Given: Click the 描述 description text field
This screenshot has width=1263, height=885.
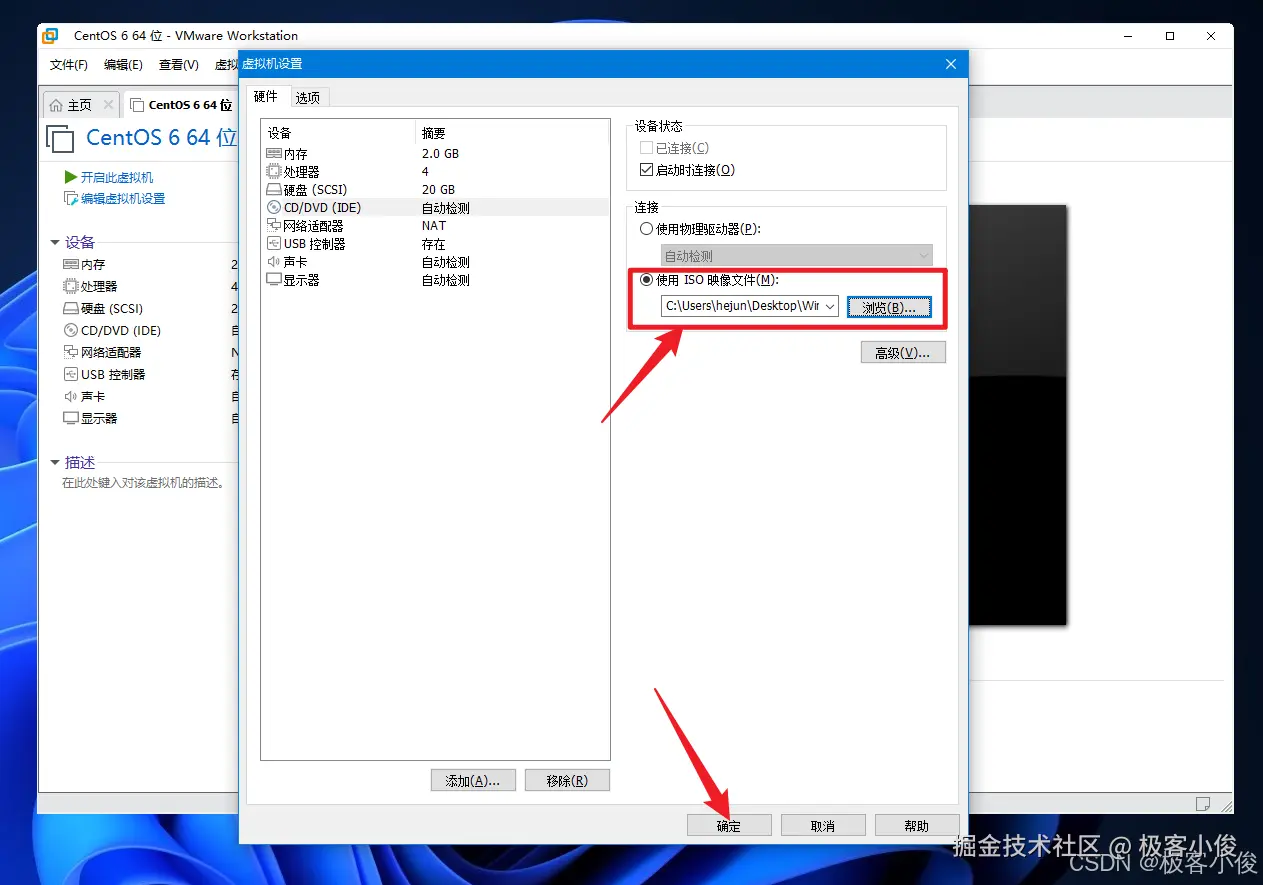Looking at the screenshot, I should pyautogui.click(x=144, y=483).
